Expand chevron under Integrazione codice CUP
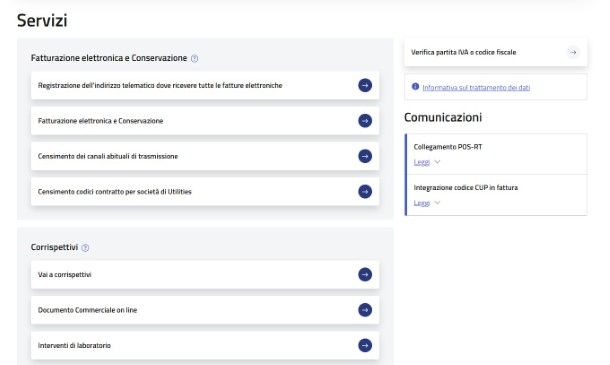Screen dimensions: 610x365 (437, 203)
